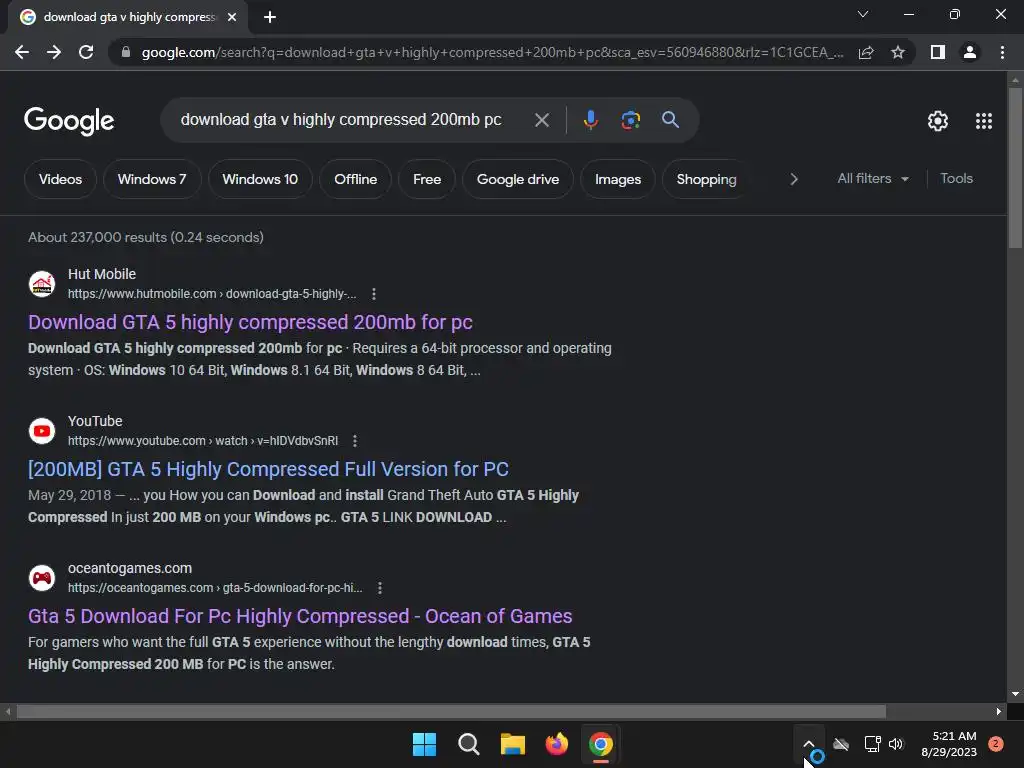Open a new Chrome tab
The image size is (1024, 768).
click(270, 17)
